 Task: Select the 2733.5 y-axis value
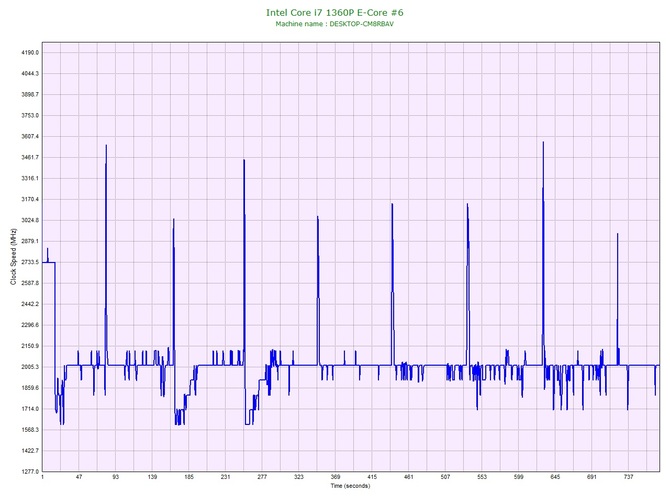click(30, 262)
